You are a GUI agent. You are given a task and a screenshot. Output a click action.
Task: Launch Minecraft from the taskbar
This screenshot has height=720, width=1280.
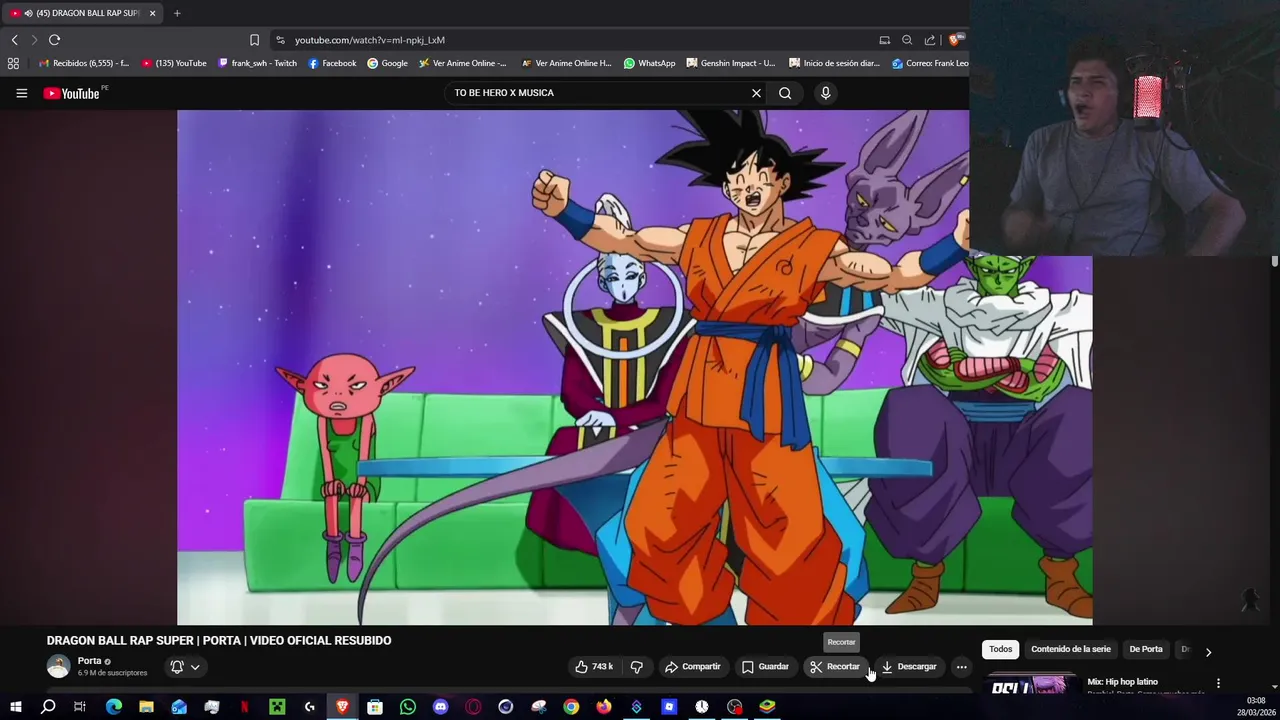tap(277, 707)
